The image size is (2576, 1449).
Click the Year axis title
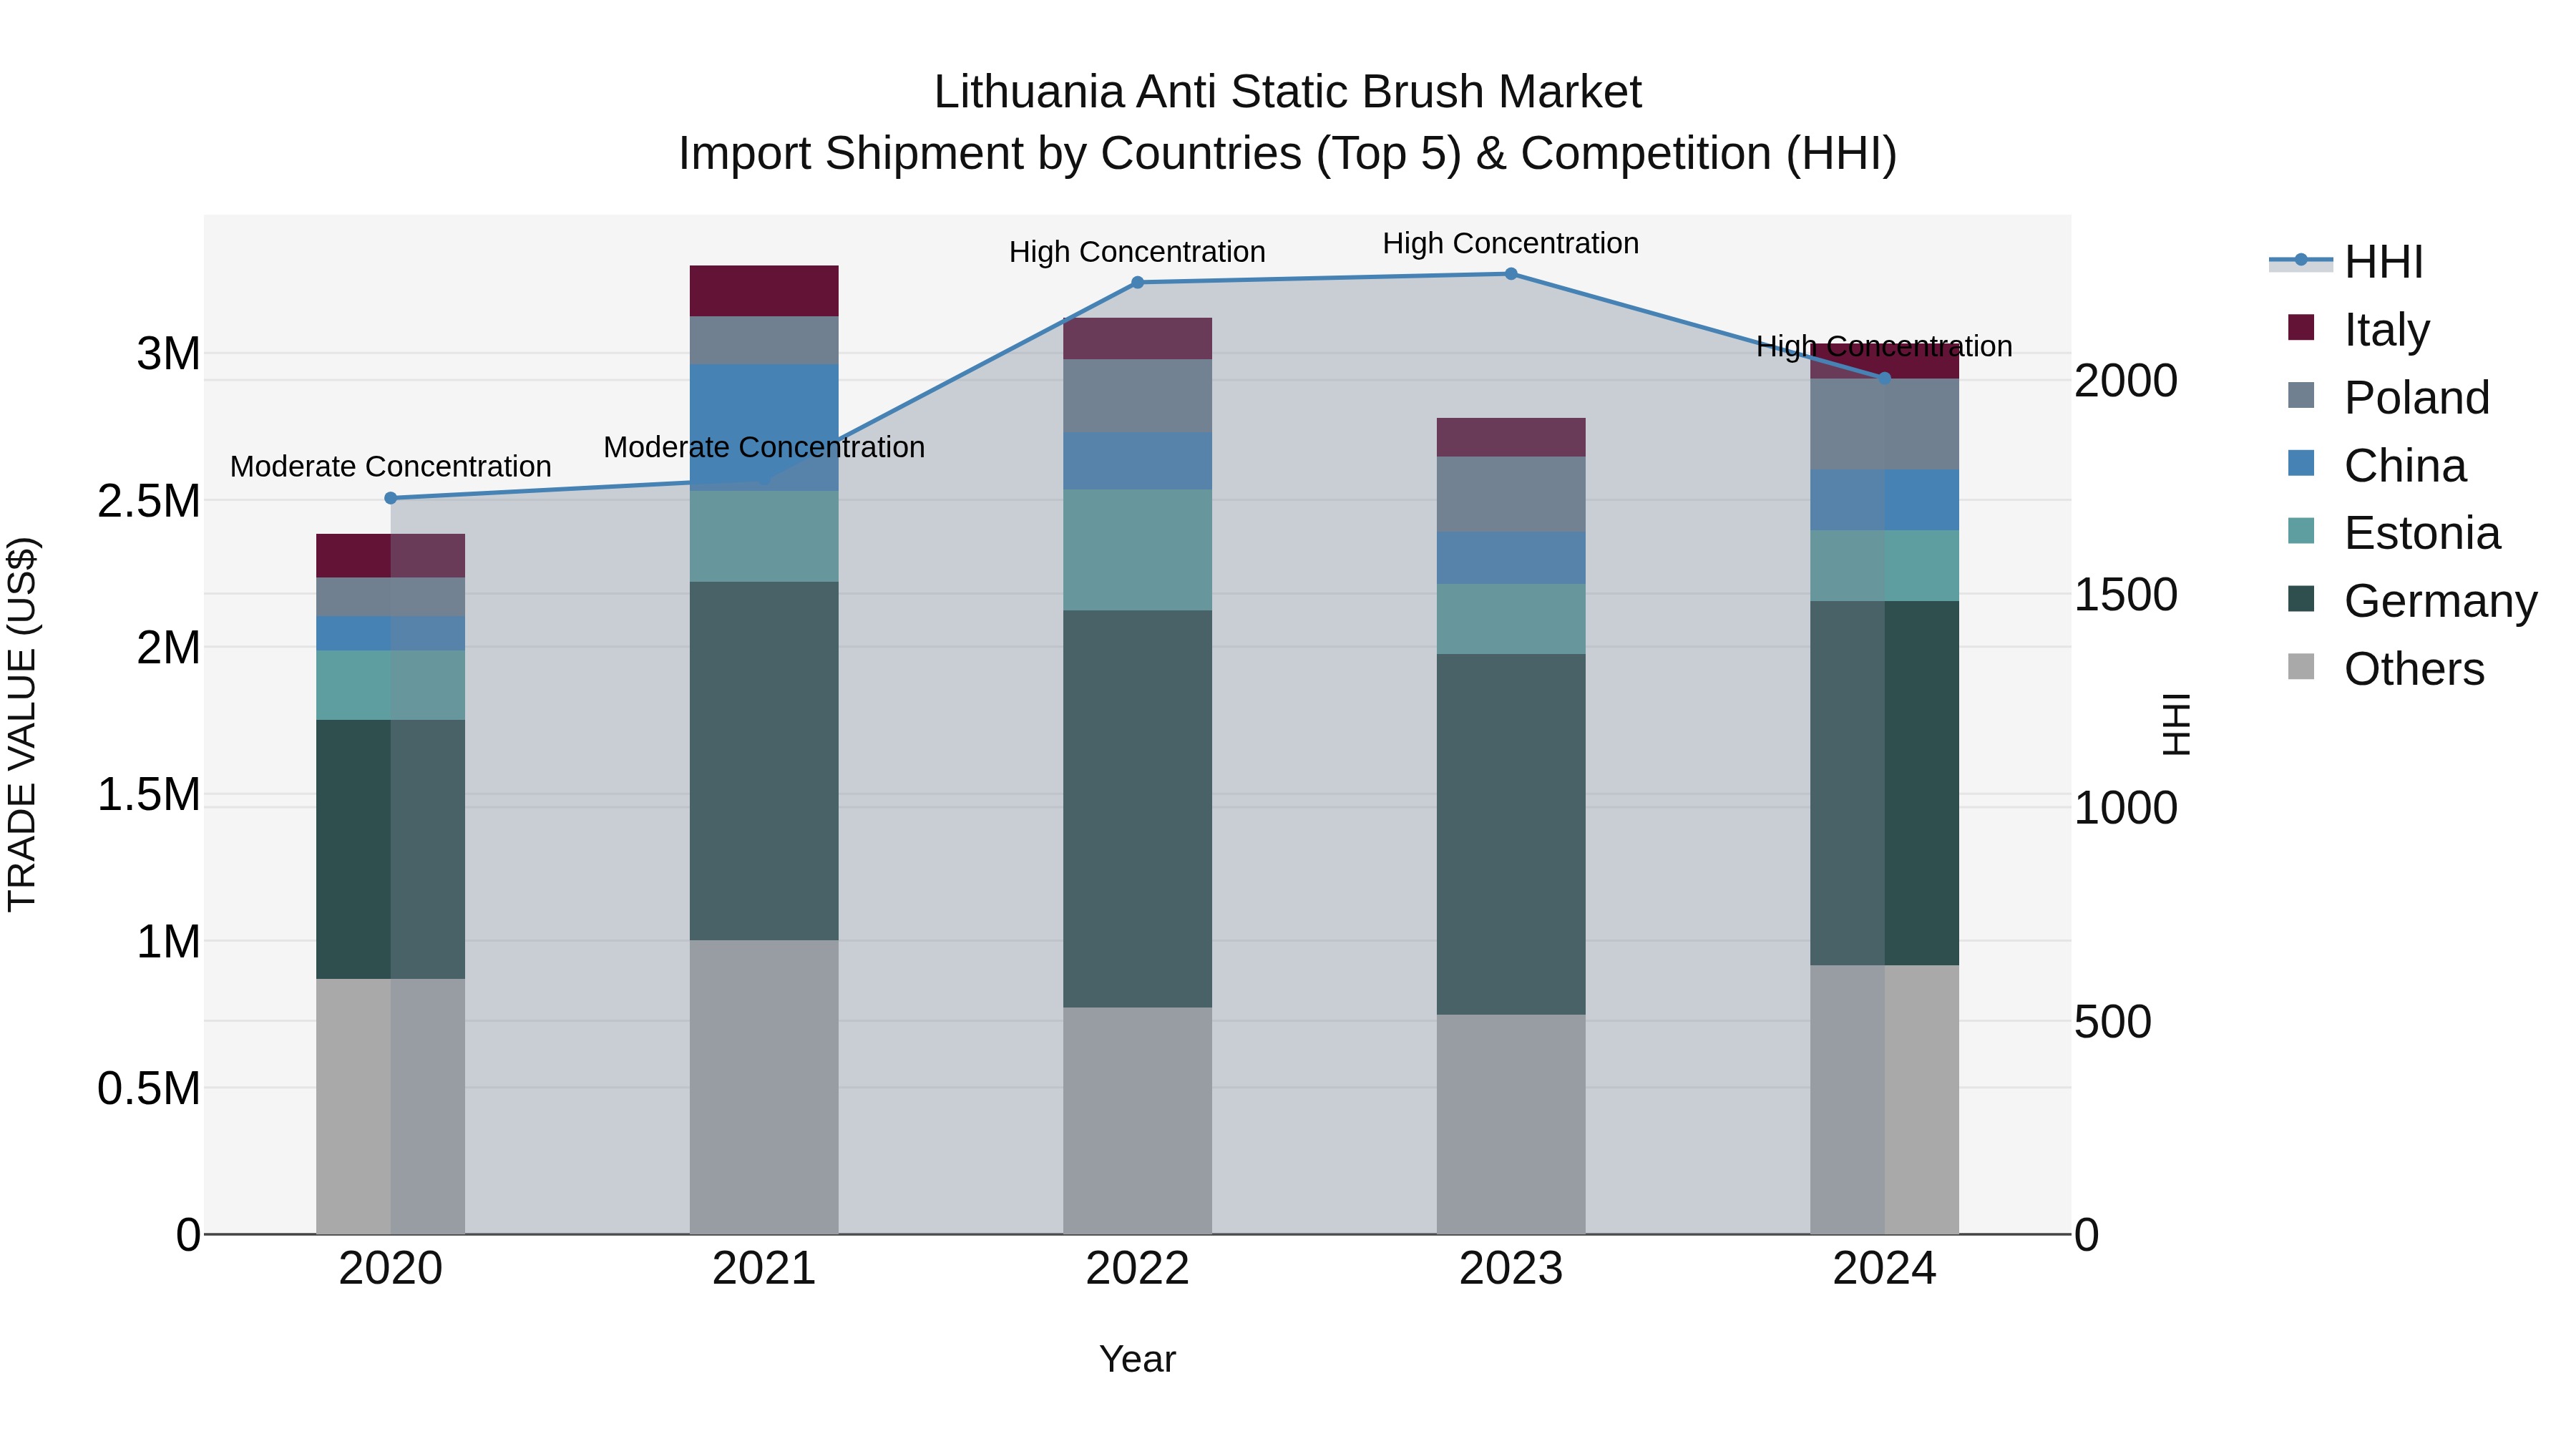coord(1137,1359)
